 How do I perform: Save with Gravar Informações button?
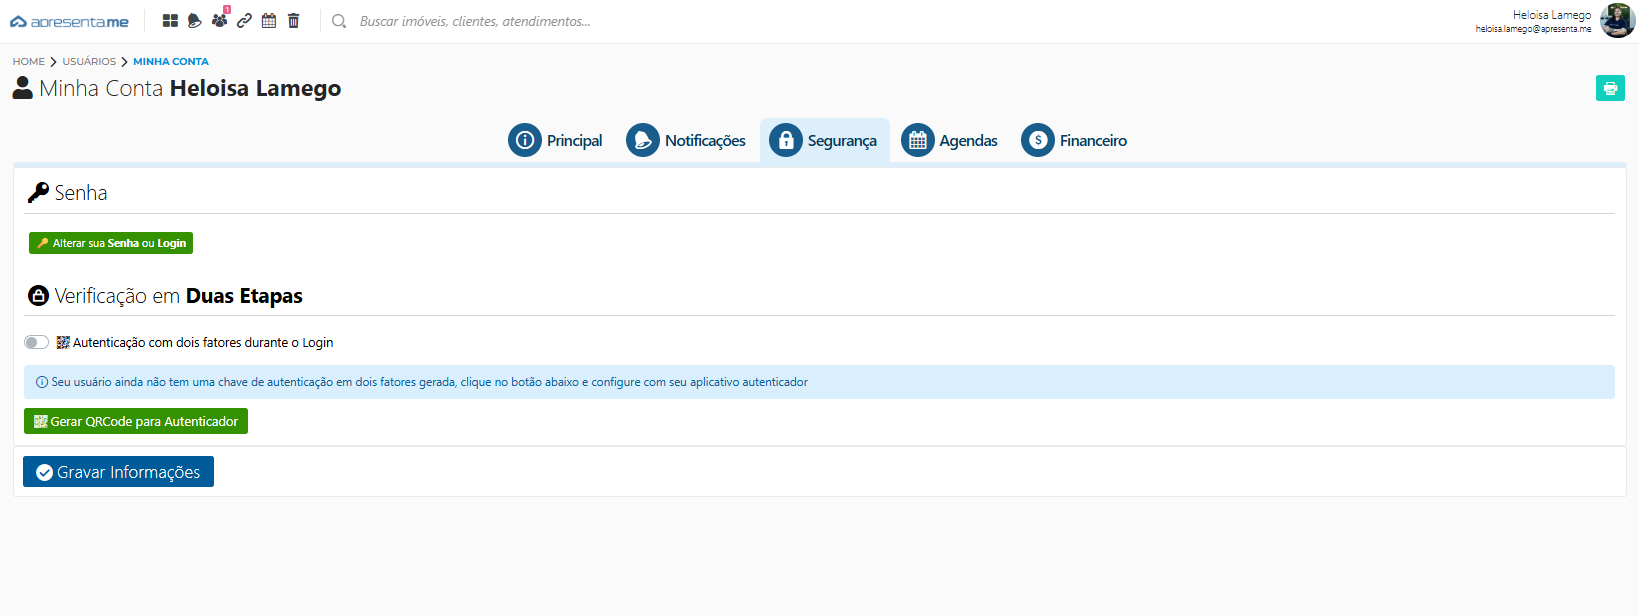(118, 472)
